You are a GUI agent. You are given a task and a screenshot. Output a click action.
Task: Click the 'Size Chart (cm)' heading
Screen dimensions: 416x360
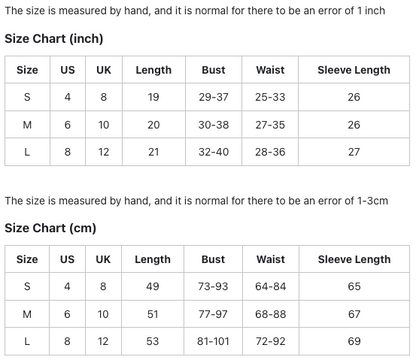tap(50, 228)
